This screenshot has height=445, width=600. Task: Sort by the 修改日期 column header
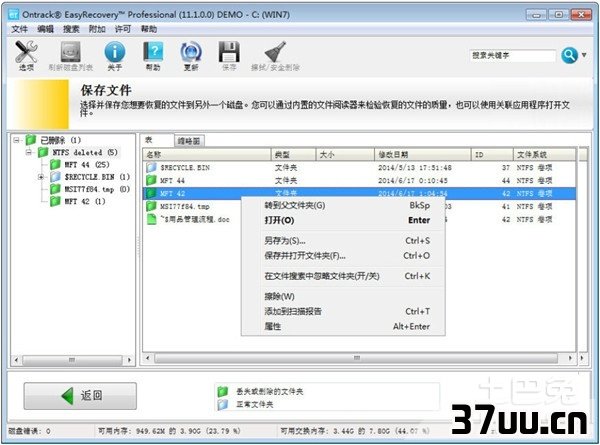[x=423, y=155]
